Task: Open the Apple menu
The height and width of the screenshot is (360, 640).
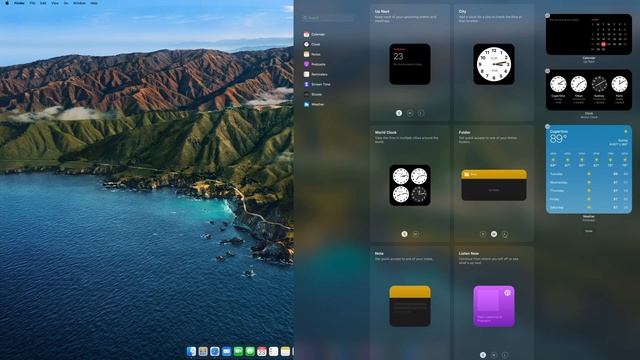Action: [7, 3]
